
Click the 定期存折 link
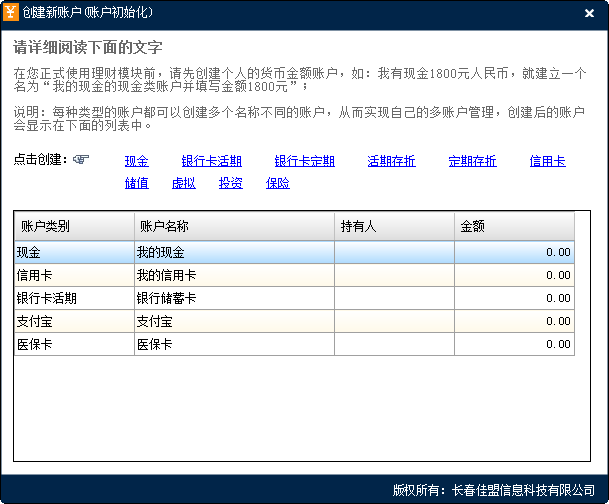click(x=472, y=161)
